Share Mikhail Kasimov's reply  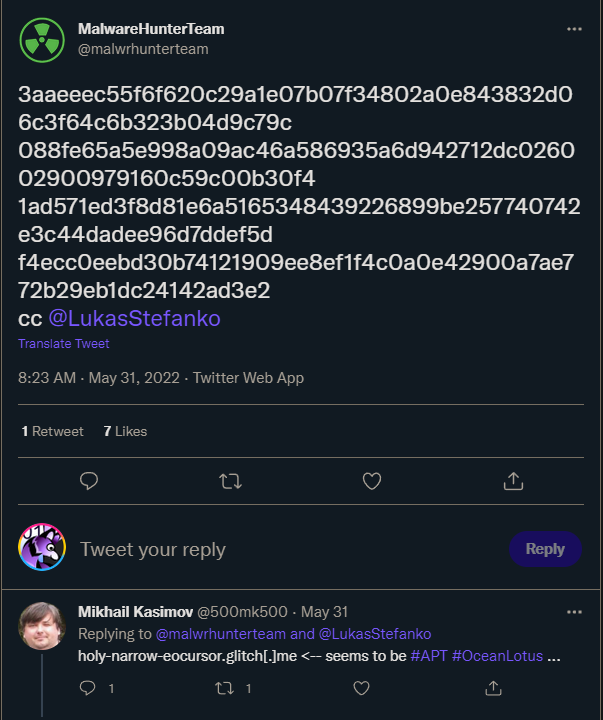click(493, 688)
